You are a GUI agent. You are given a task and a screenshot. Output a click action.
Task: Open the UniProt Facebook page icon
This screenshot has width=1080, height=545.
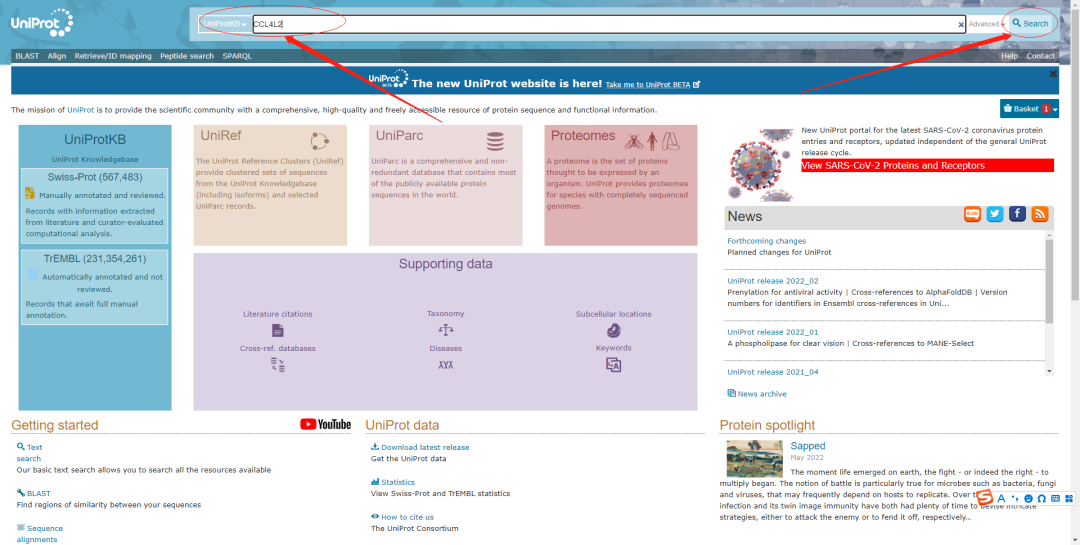(x=1017, y=214)
